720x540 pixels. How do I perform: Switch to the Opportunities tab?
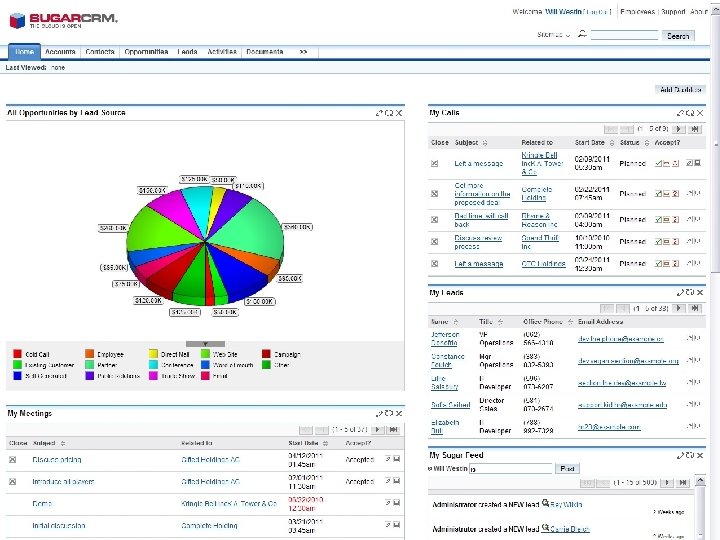[146, 52]
